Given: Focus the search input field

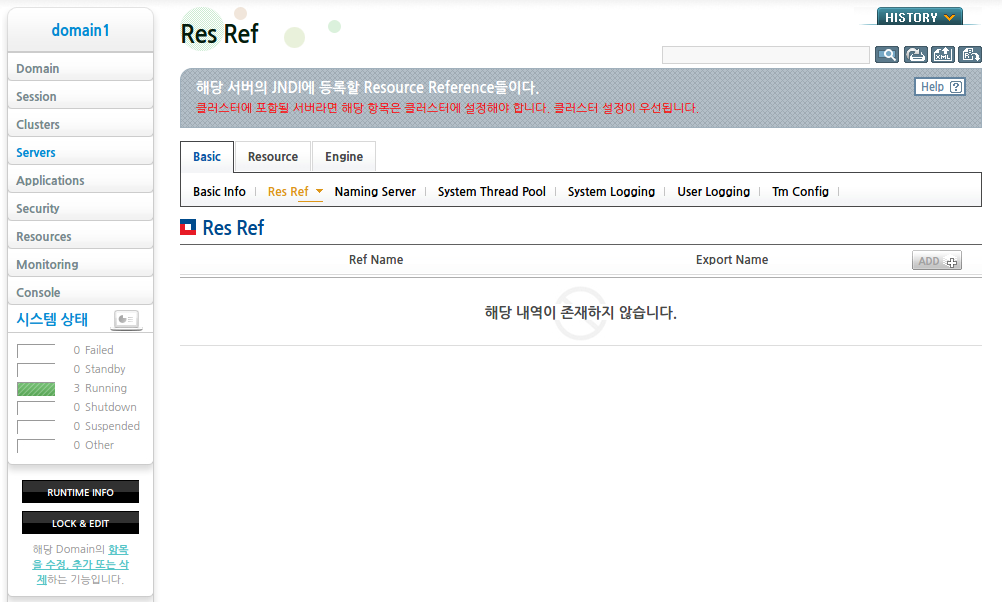Looking at the screenshot, I should (766, 55).
